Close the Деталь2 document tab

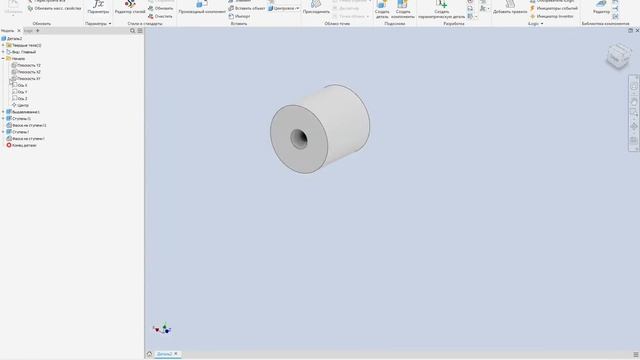[176, 354]
